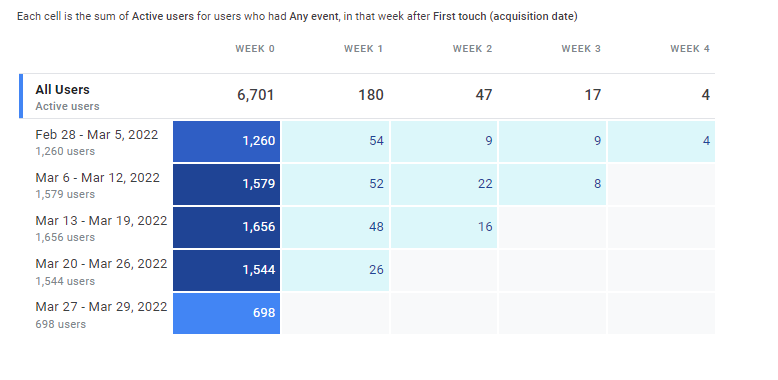Click the cell showing 26 in Week 1
This screenshot has height=380, width=778.
(335, 270)
